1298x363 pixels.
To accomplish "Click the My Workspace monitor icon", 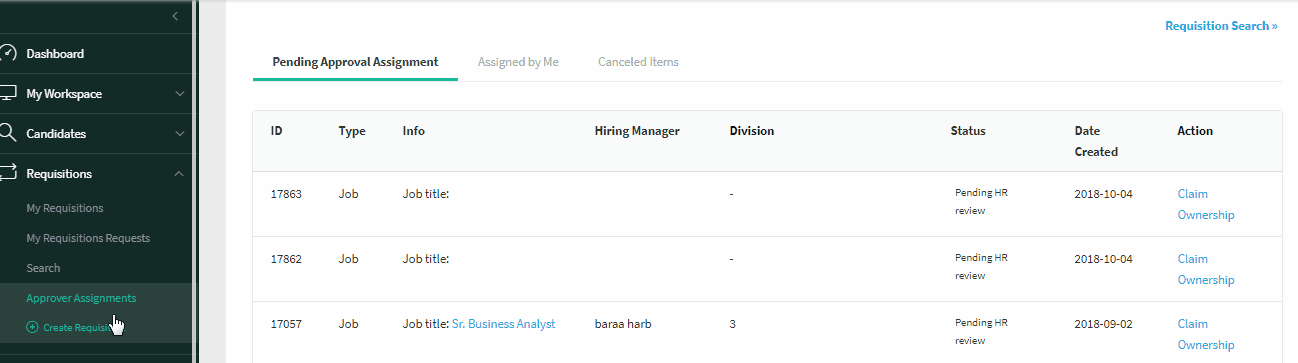I will pos(7,94).
